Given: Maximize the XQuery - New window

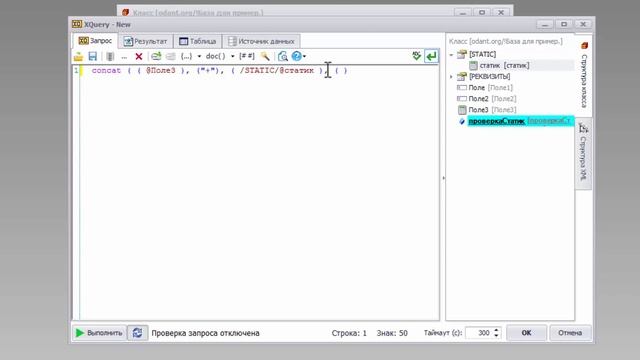Looking at the screenshot, I should point(564,24).
